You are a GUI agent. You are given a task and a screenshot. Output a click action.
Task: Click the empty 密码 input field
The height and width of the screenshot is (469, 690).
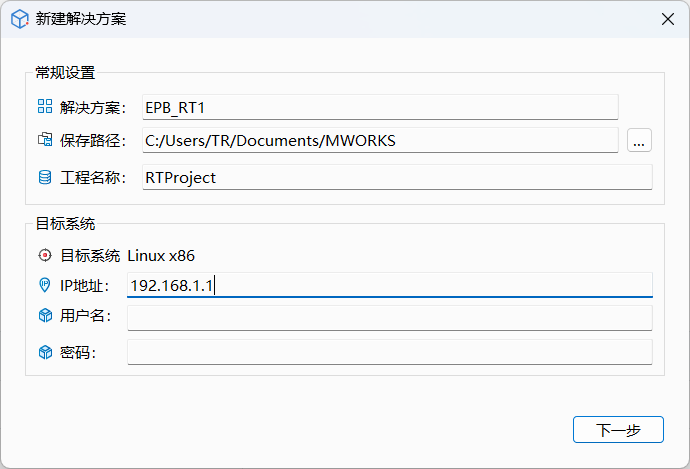coord(389,352)
